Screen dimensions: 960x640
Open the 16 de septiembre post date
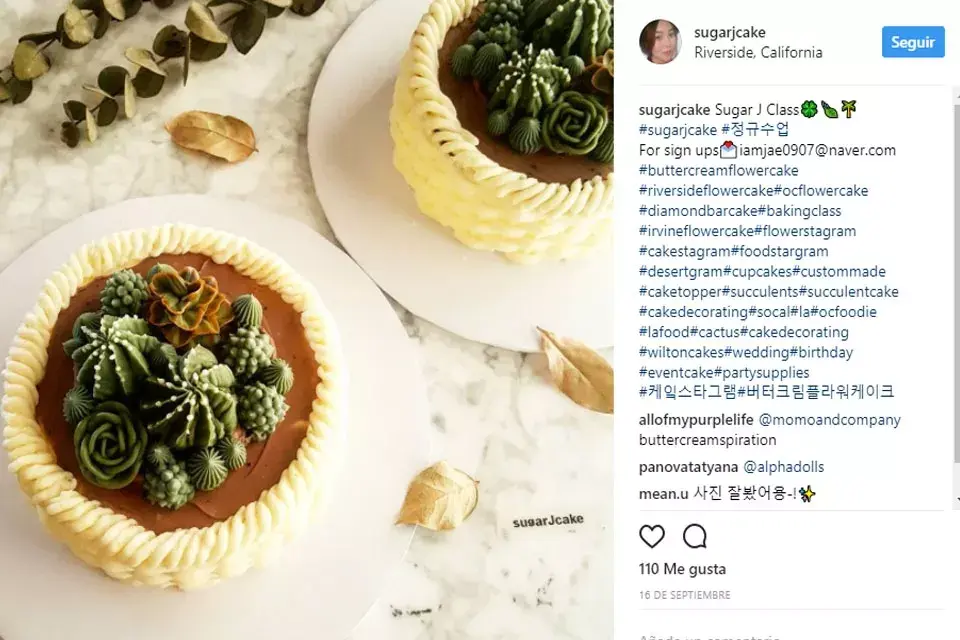click(x=684, y=595)
